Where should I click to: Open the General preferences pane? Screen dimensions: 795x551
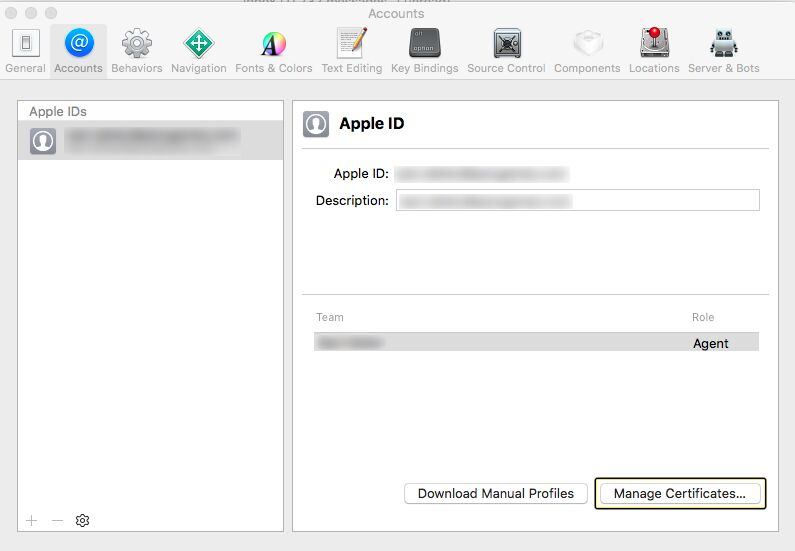click(x=25, y=51)
